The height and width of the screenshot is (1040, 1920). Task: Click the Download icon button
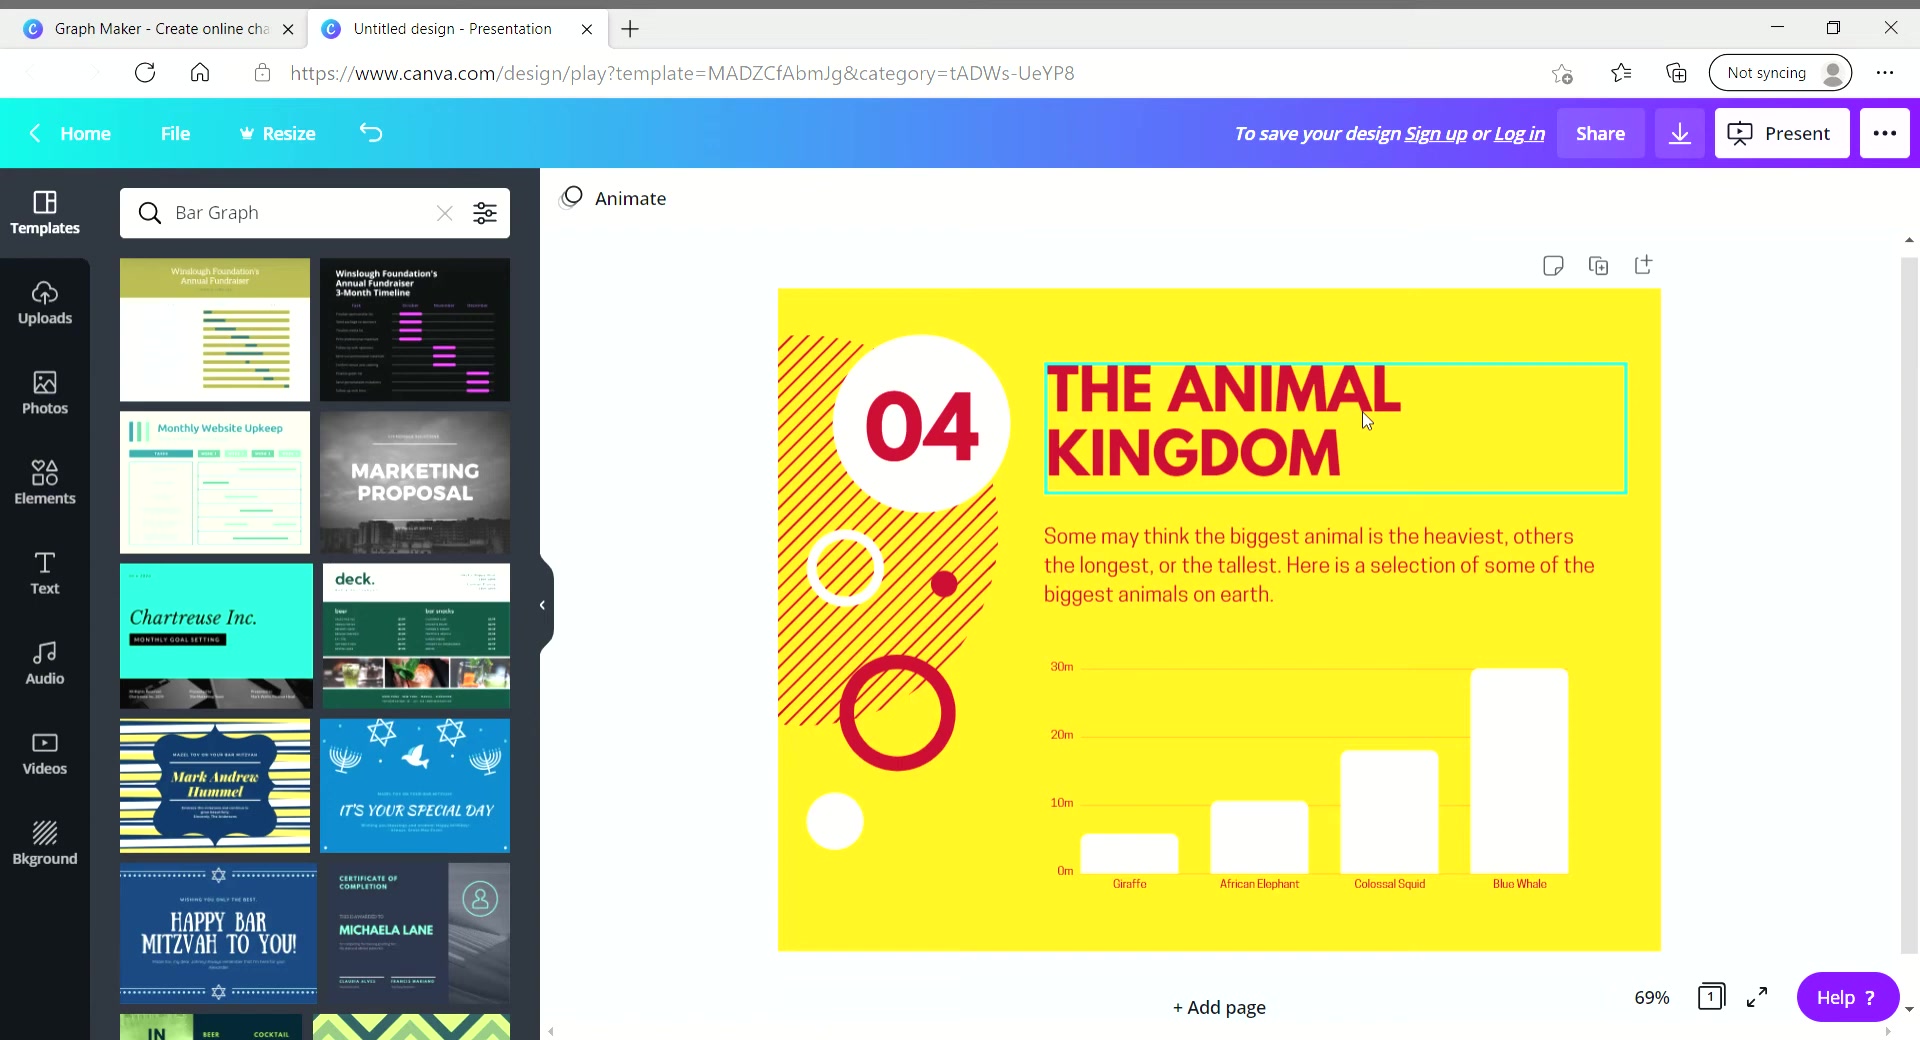[1680, 133]
